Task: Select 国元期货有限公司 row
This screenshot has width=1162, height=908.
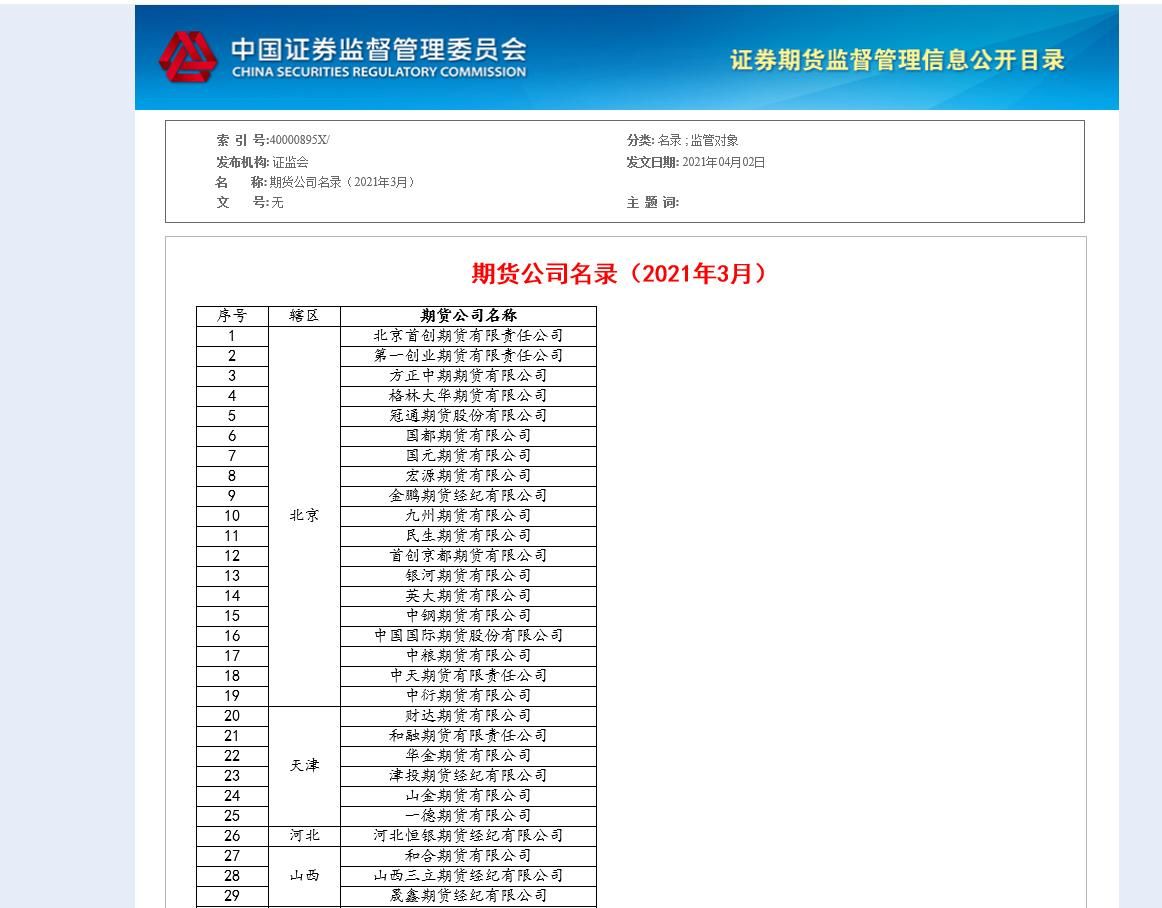Action: tap(468, 456)
